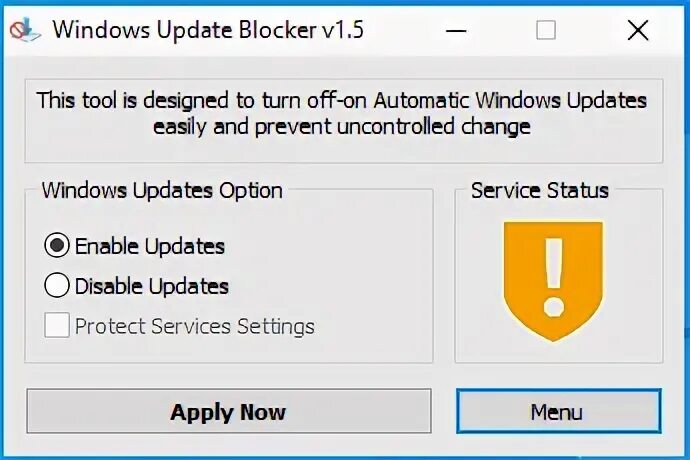Click the orange shield status icon
The image size is (690, 460).
pyautogui.click(x=553, y=280)
